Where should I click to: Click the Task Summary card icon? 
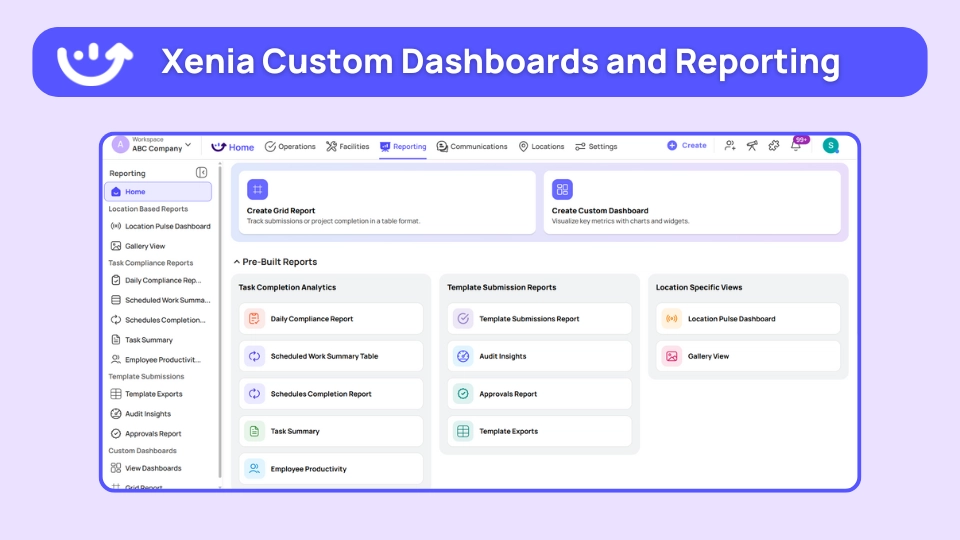[x=254, y=431]
